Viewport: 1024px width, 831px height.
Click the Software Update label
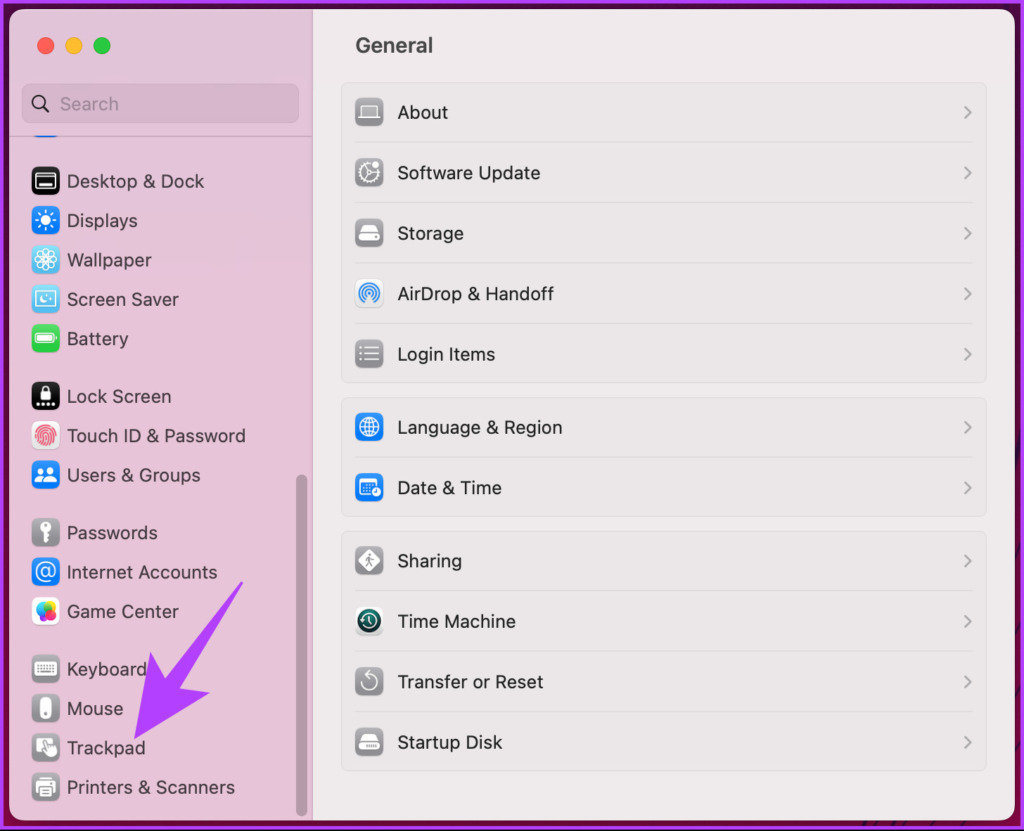coord(469,173)
